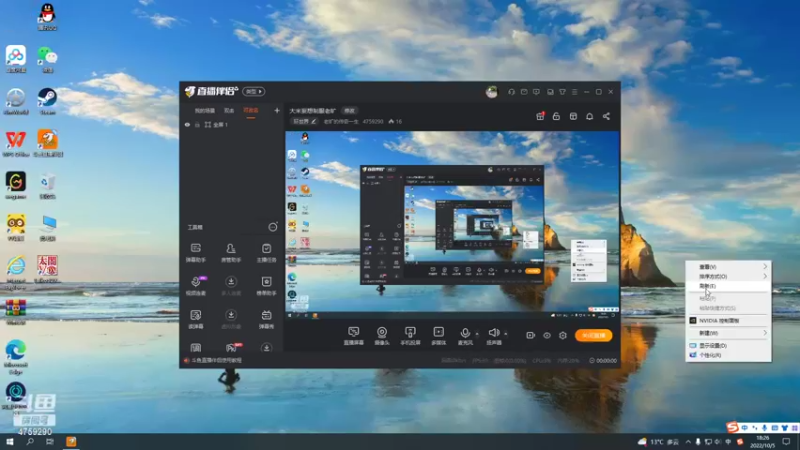Add a 多媒体 multimedia source

click(438, 336)
